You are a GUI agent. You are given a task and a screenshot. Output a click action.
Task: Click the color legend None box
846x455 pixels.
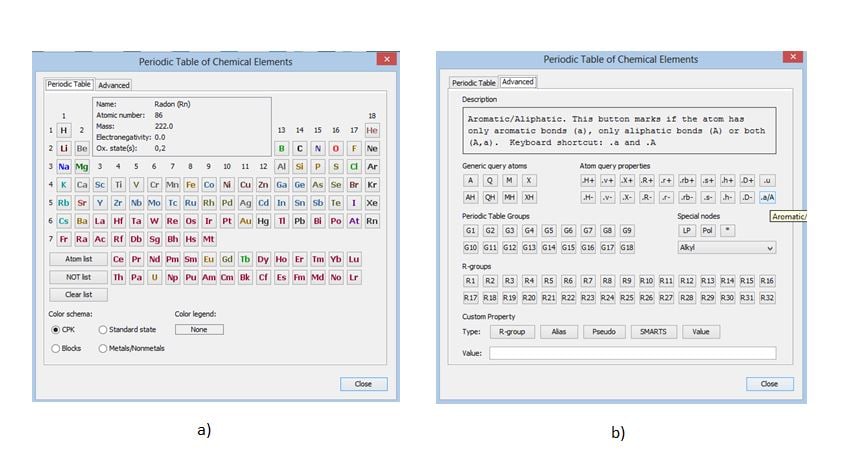(199, 329)
